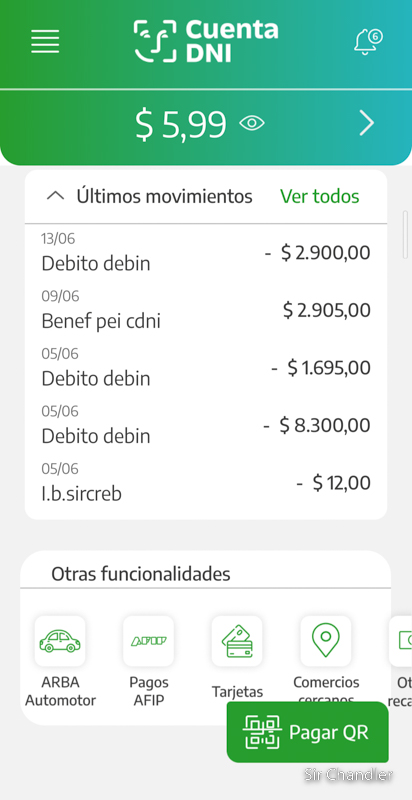
Task: Tap the partially visible last functionality icon
Action: (401, 641)
